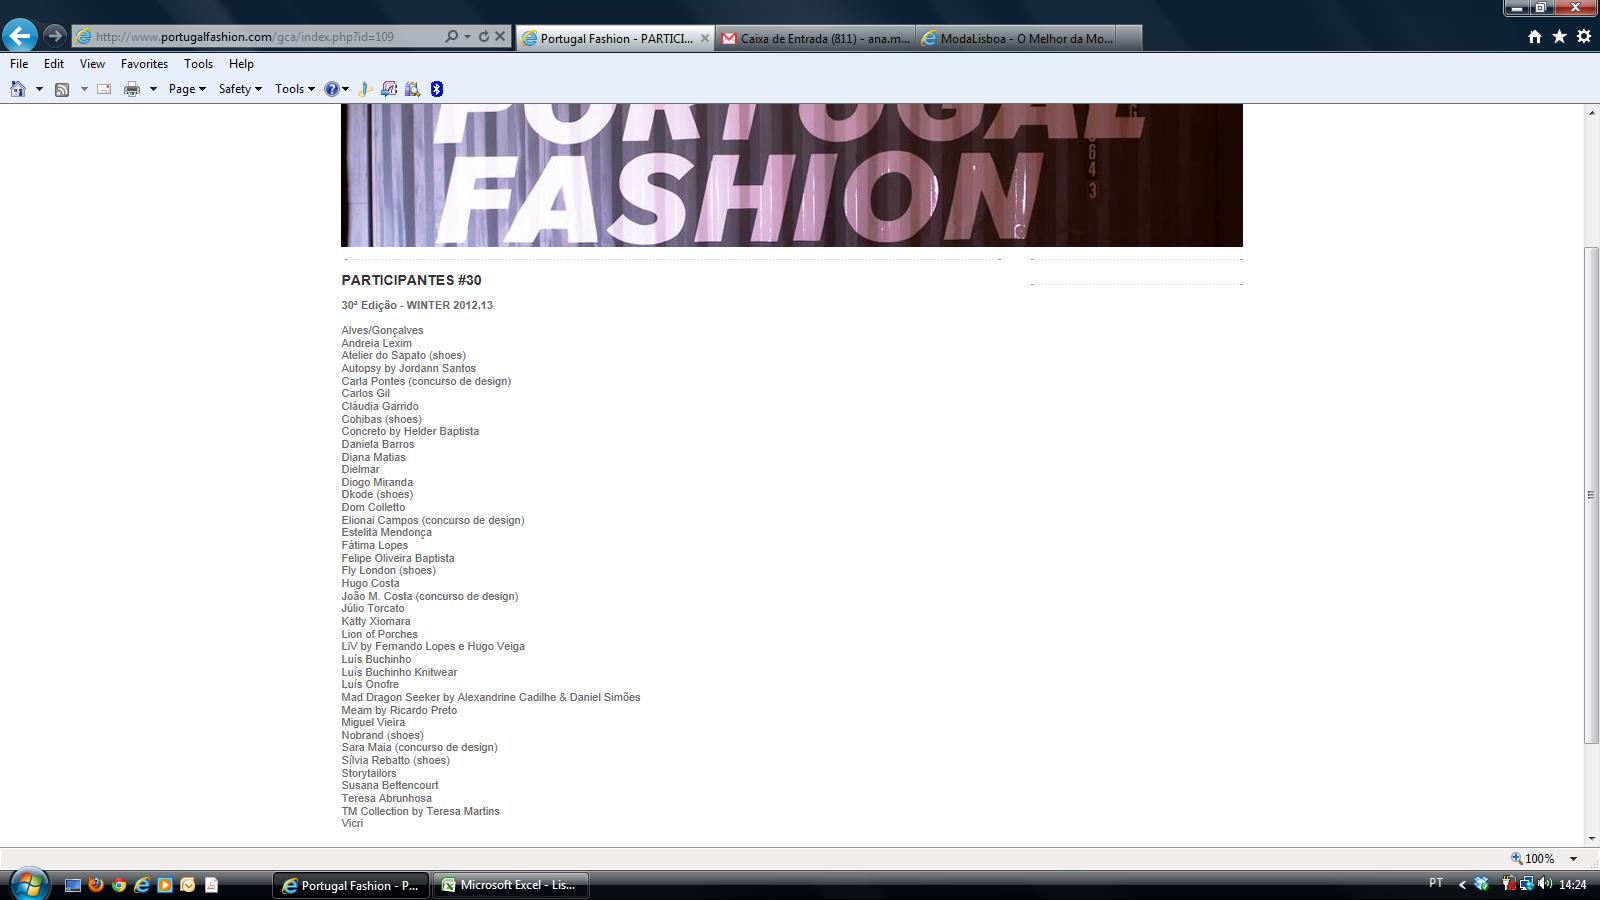Click the Bluetooth toolbar icon
The image size is (1600, 900).
click(x=437, y=89)
